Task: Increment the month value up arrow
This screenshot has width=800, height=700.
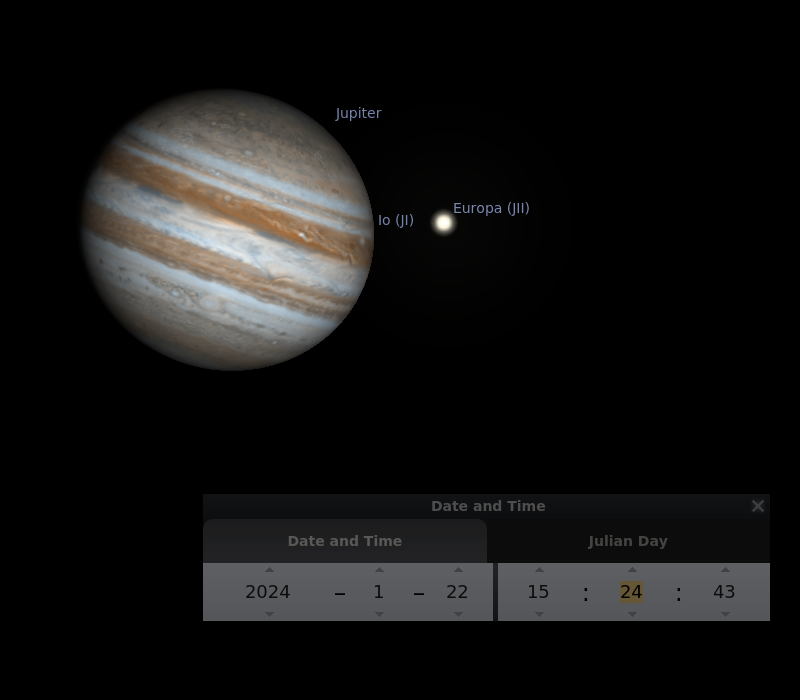Action: [x=379, y=570]
